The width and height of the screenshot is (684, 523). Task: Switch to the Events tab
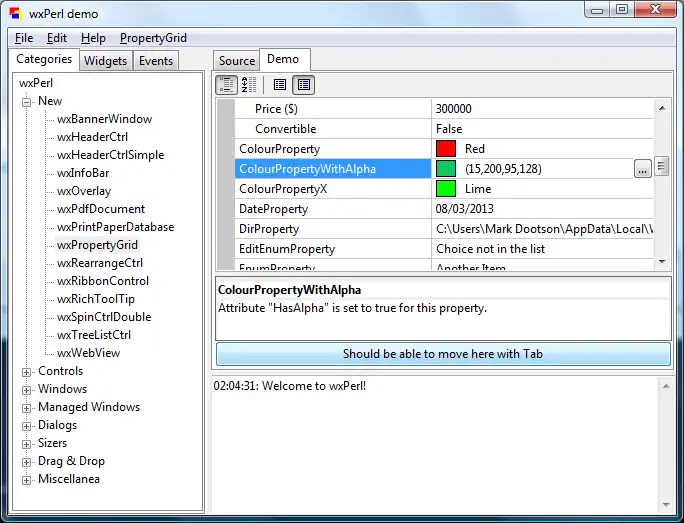156,61
